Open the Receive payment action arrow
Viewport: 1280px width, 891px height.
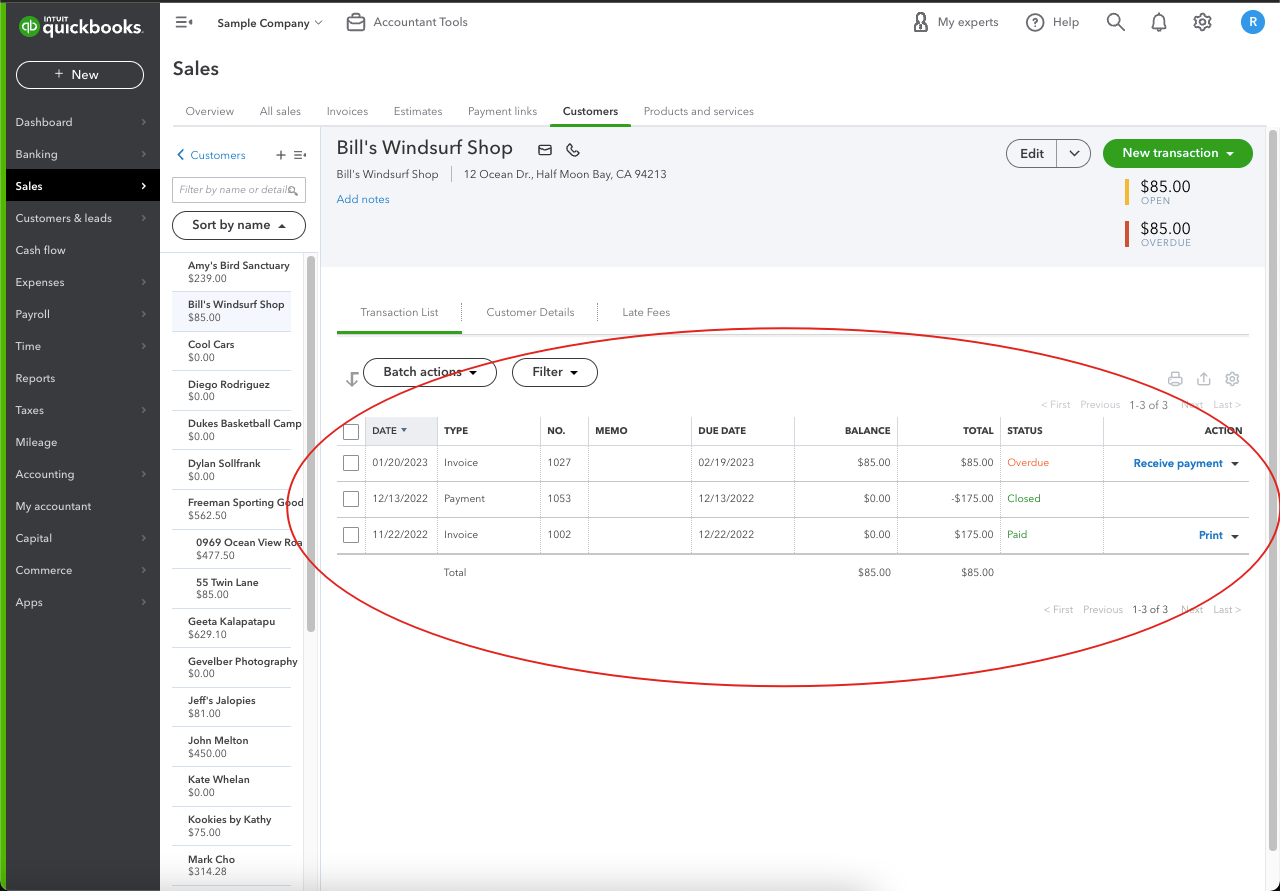pyautogui.click(x=1235, y=464)
